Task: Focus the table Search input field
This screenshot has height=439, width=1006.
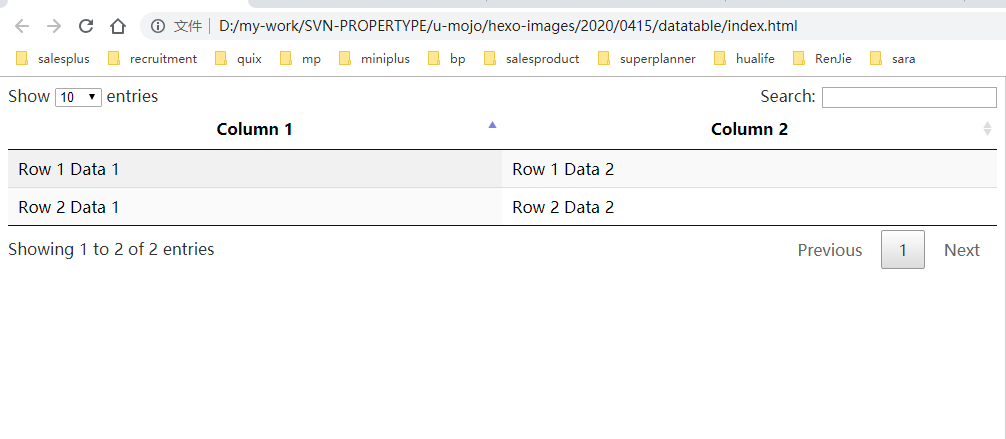Action: click(909, 97)
